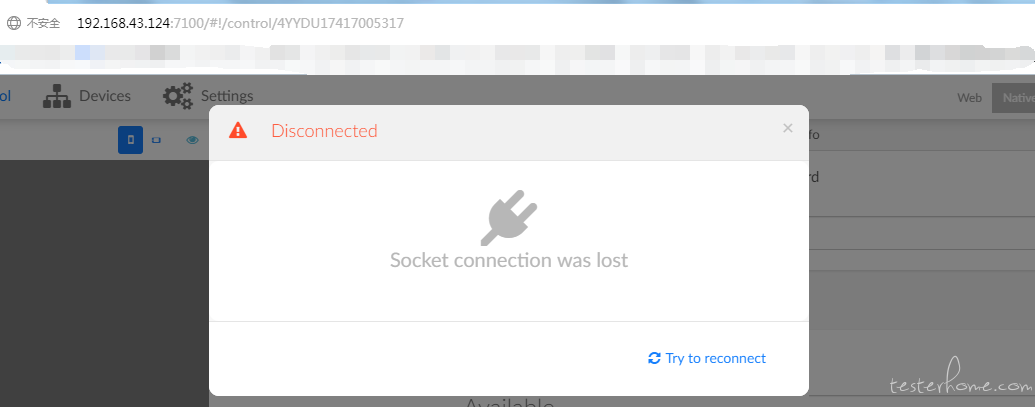Click the Socket connection was lost message
This screenshot has height=407, width=1035.
point(509,260)
